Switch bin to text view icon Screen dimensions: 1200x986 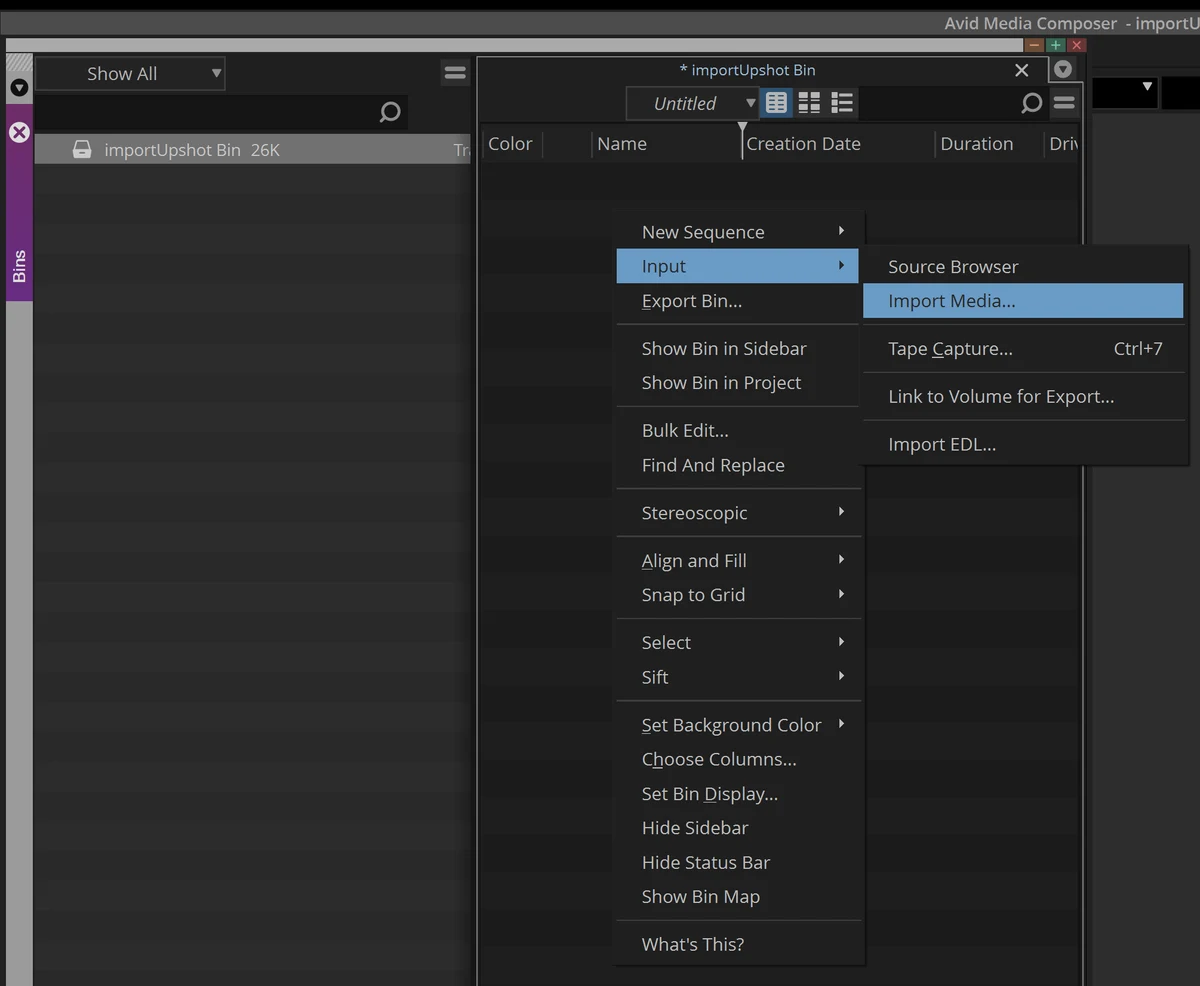[x=776, y=102]
